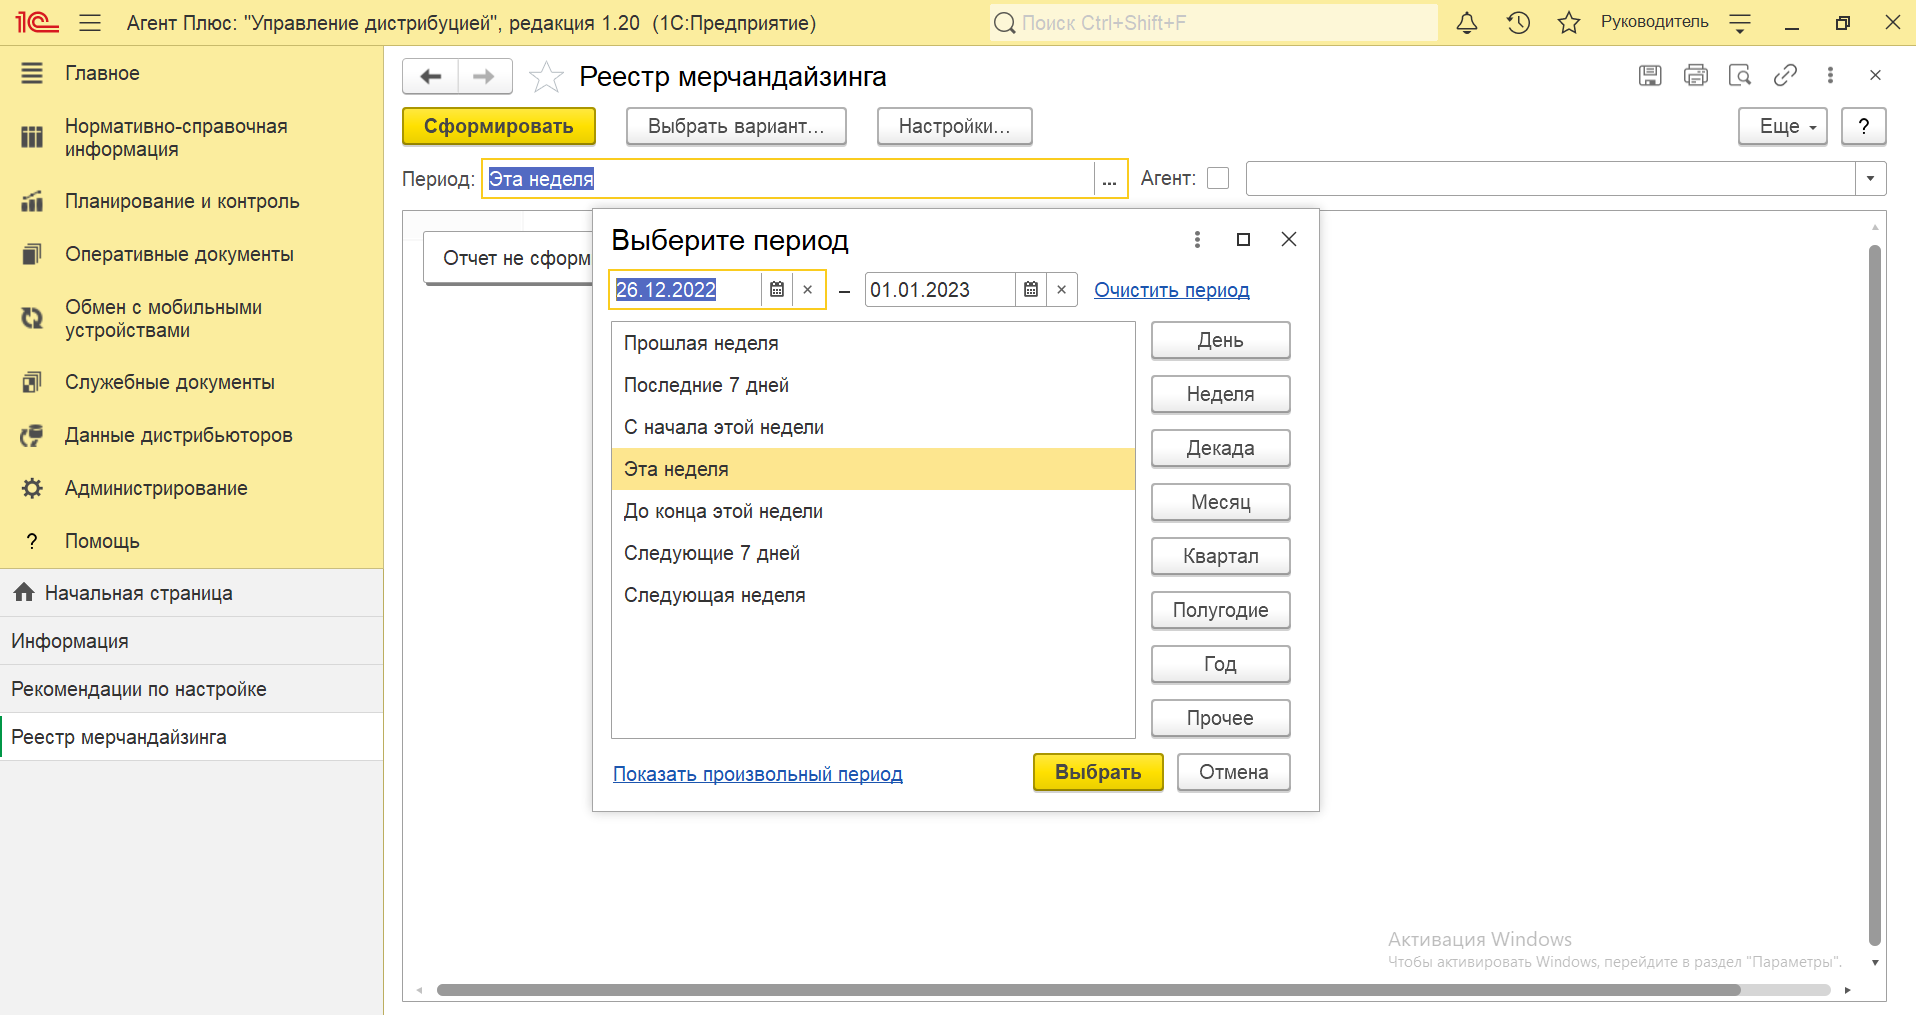The width and height of the screenshot is (1916, 1015).
Task: Switch to Начальная страница tab
Action: tap(191, 593)
